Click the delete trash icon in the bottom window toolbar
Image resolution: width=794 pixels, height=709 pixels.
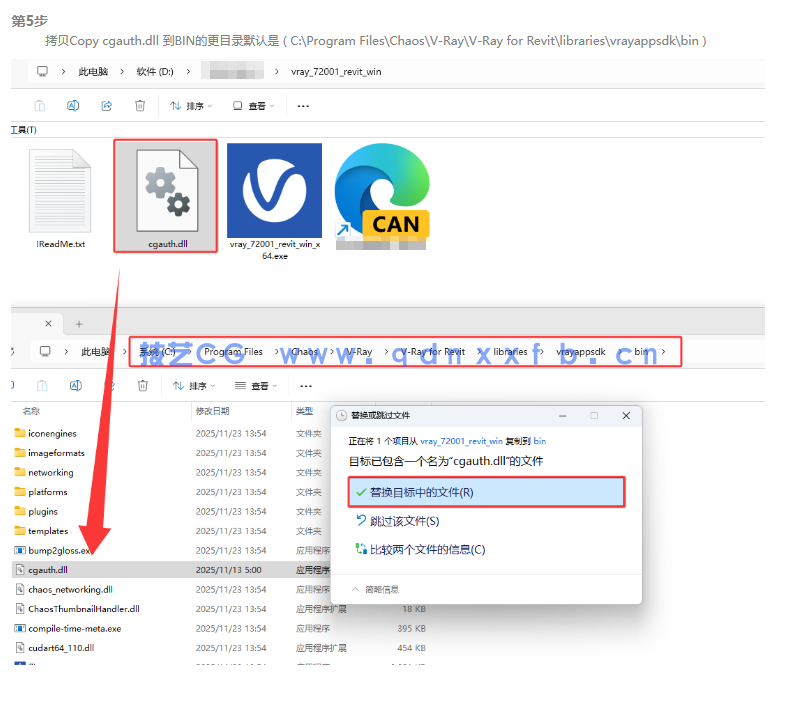pyautogui.click(x=143, y=386)
